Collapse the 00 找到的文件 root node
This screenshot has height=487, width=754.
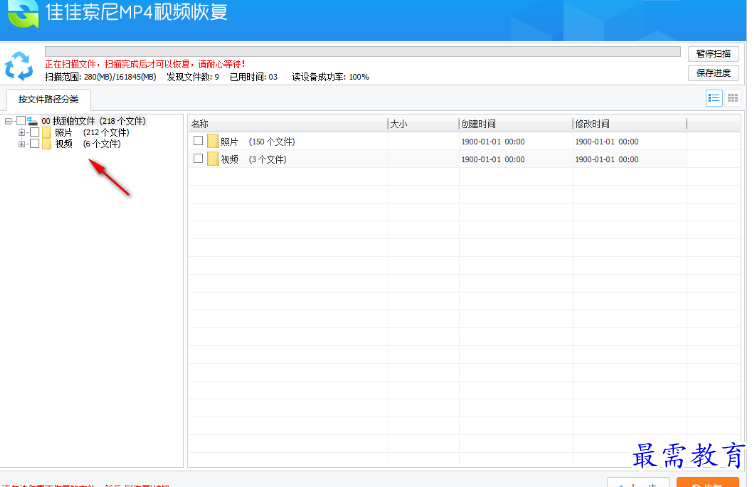(8, 121)
